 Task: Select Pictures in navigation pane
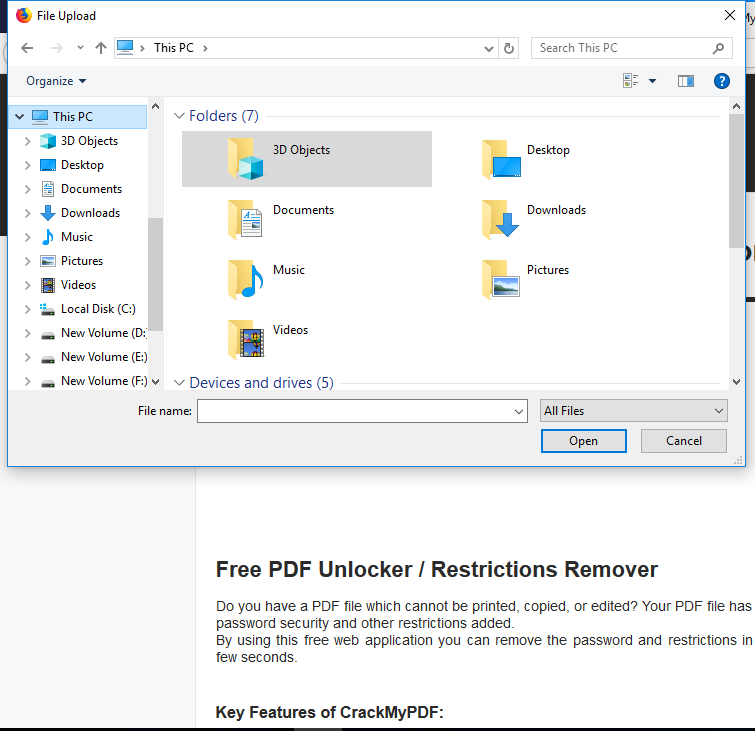pyautogui.click(x=81, y=261)
